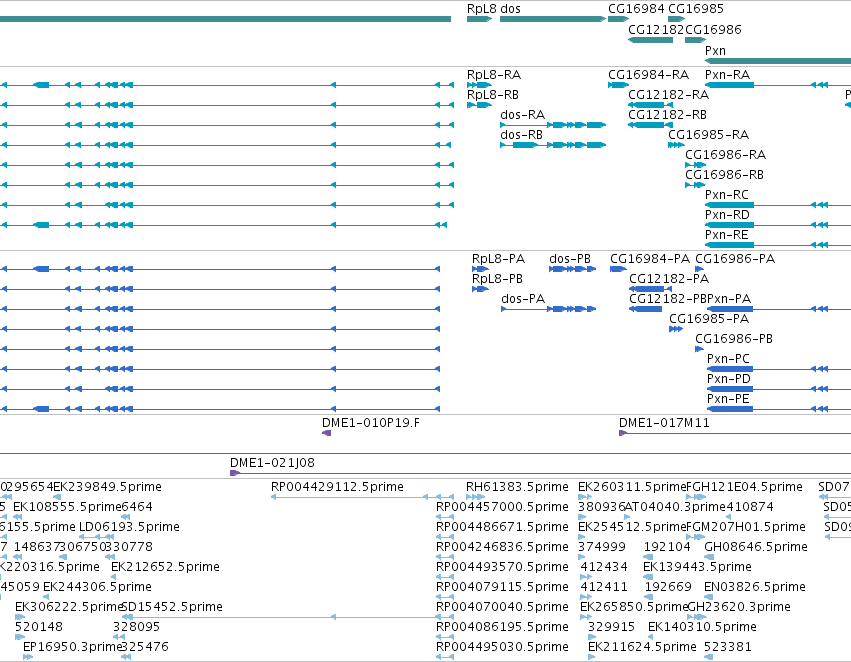Click the dos-RA transcript label

point(523,114)
